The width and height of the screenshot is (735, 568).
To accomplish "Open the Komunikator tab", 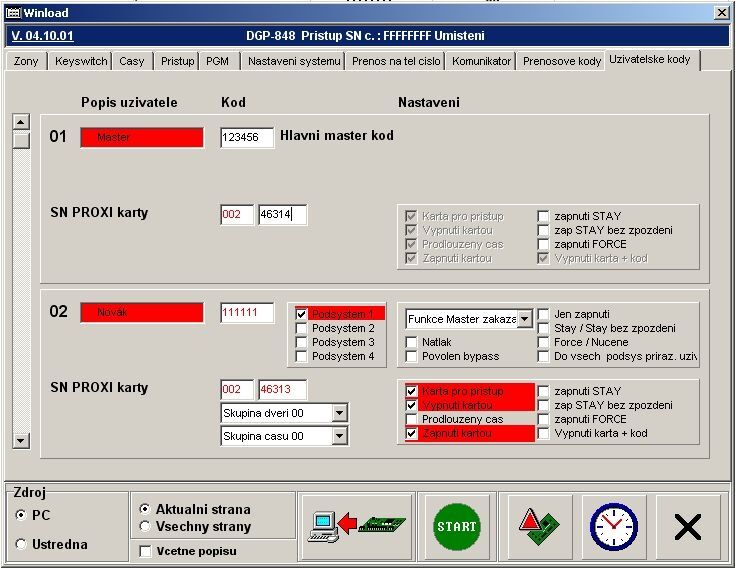I will pos(481,61).
